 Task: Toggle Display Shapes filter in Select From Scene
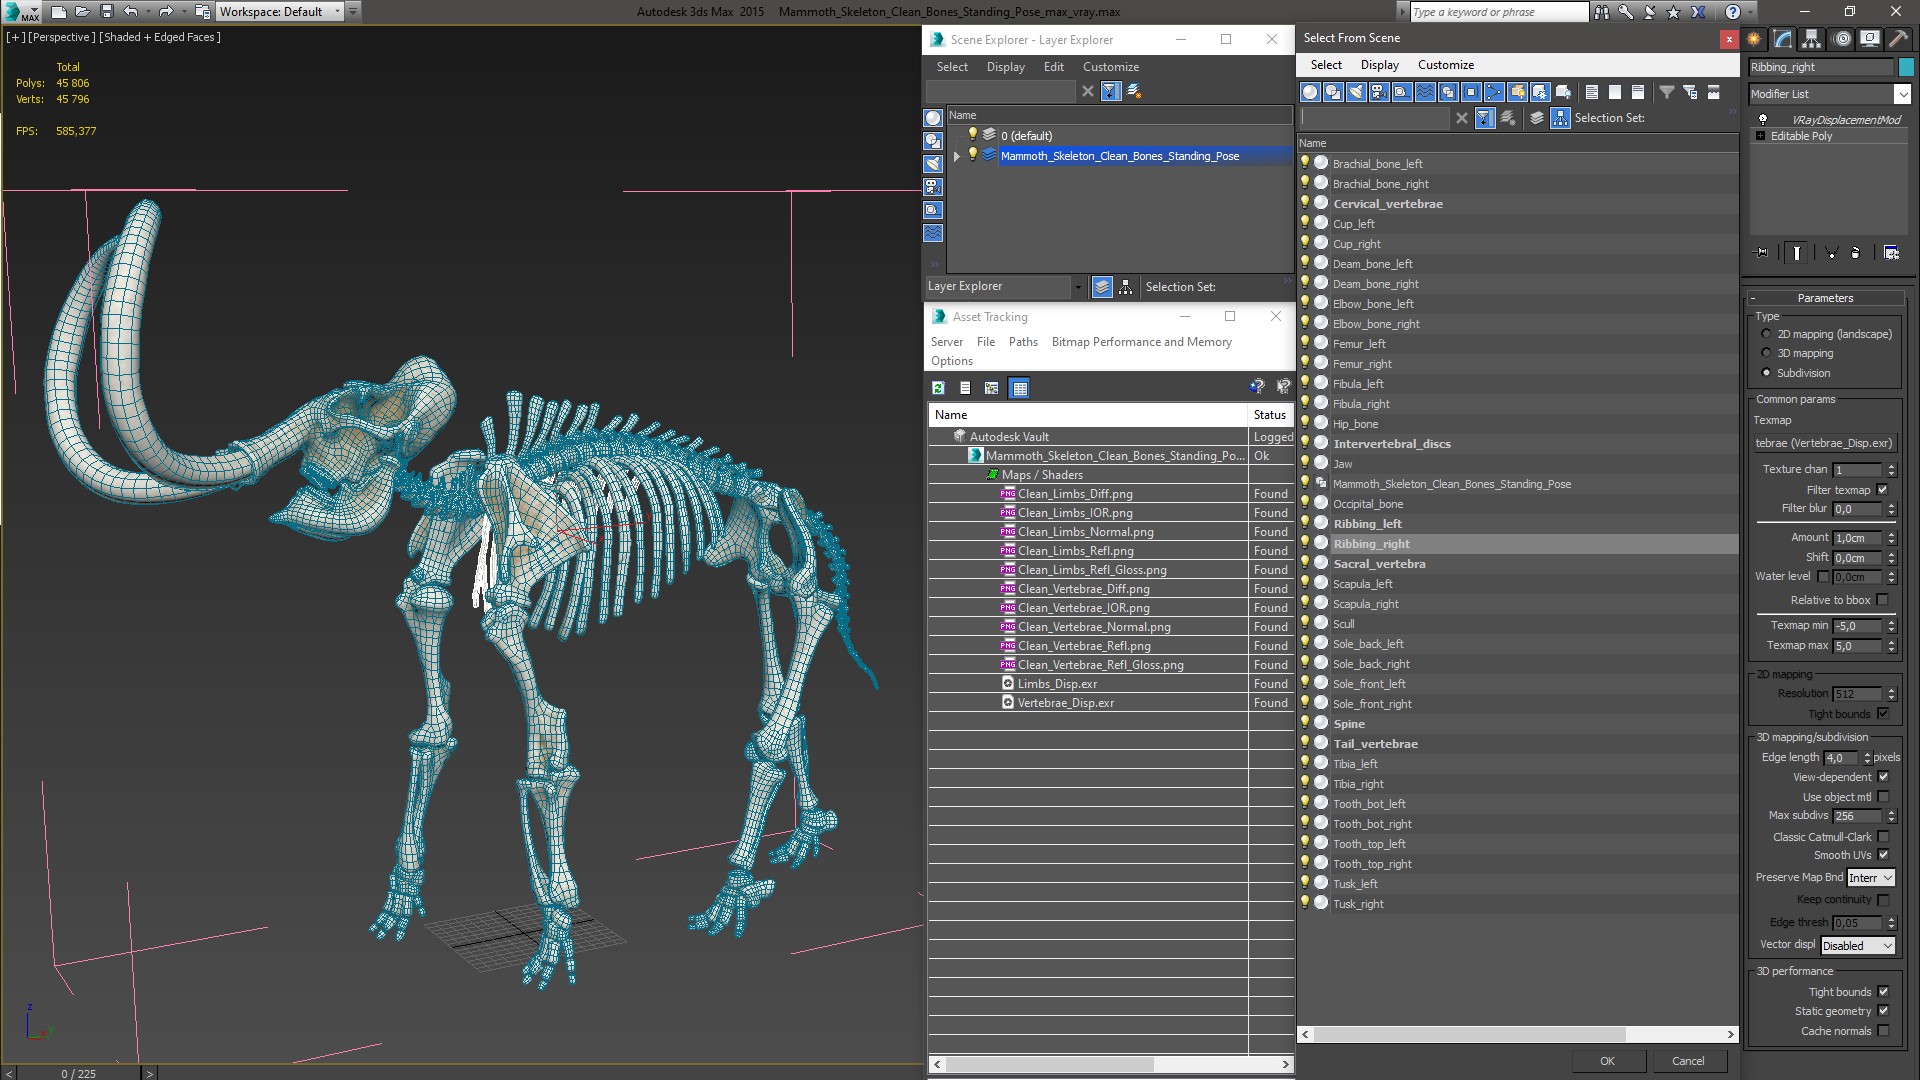click(x=1333, y=92)
